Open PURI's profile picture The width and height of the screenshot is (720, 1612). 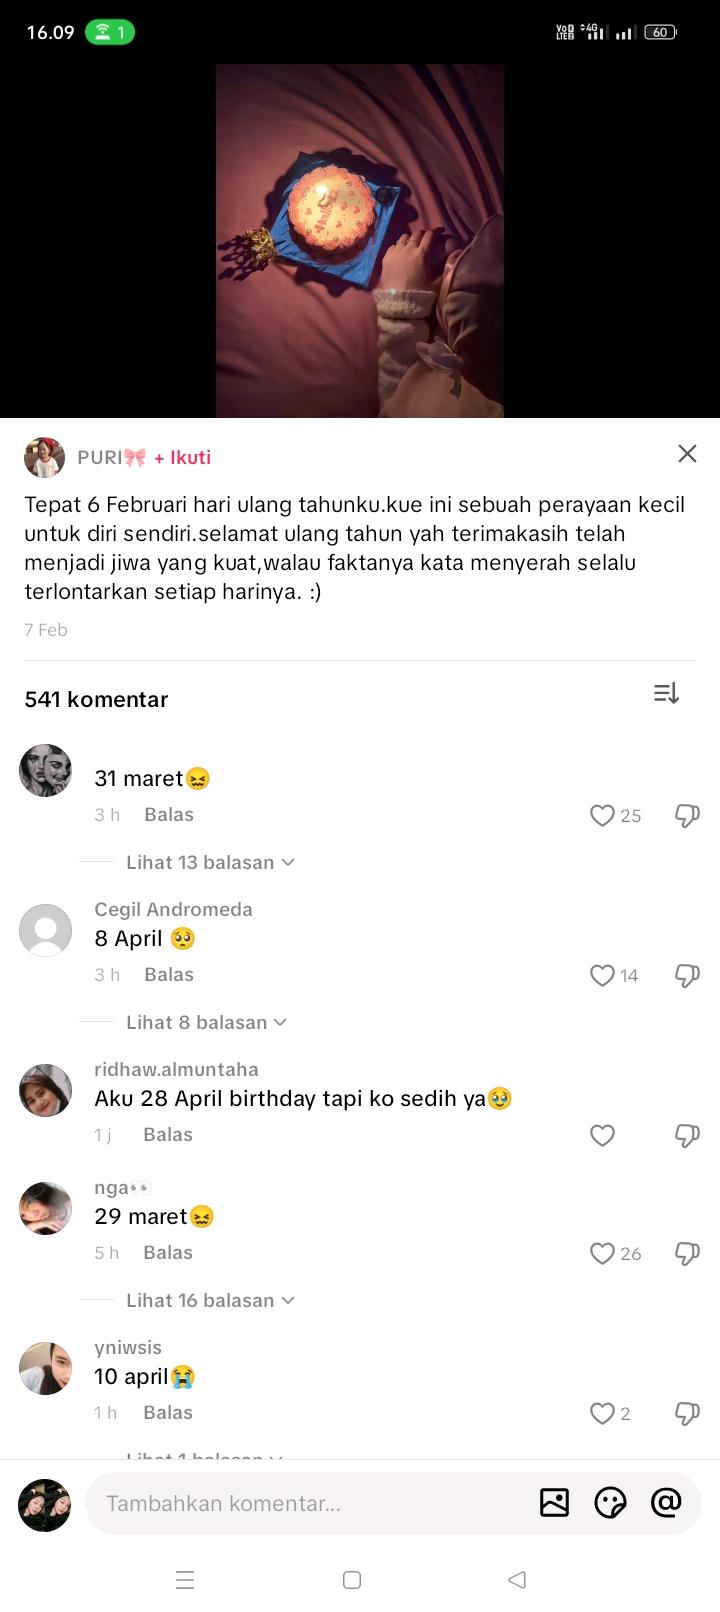(x=44, y=457)
